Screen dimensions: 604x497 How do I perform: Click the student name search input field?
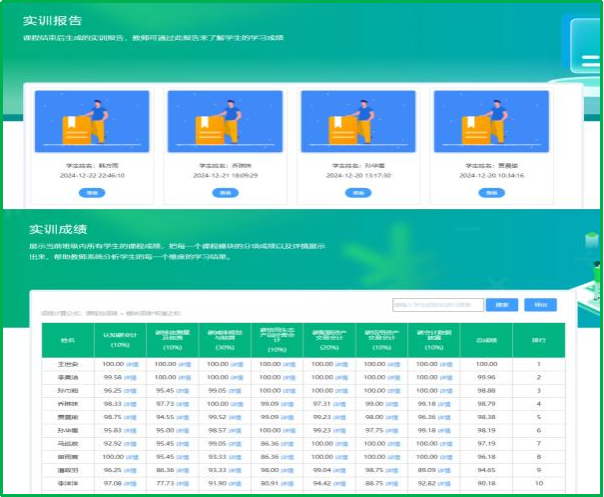coord(437,305)
